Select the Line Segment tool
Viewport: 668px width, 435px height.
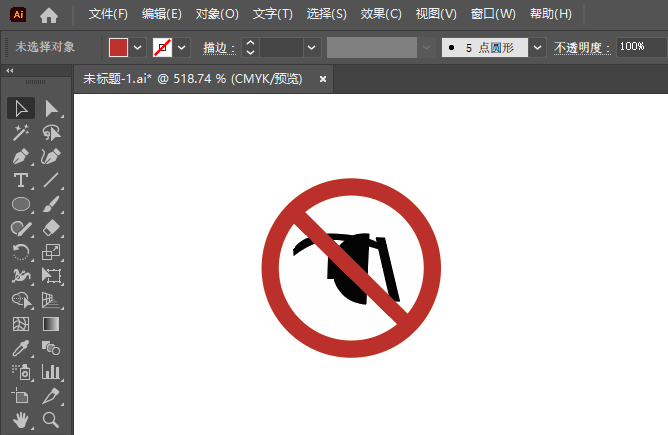(x=52, y=180)
